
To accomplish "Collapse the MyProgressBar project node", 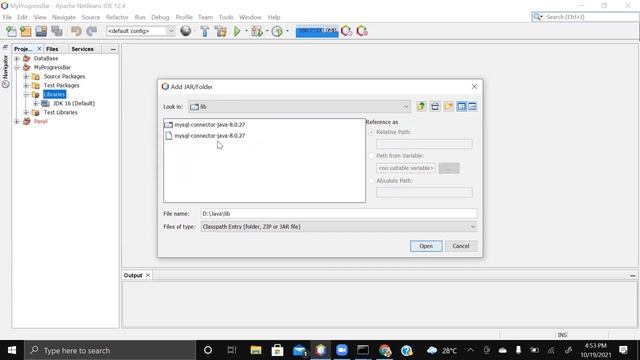I will click(17, 67).
